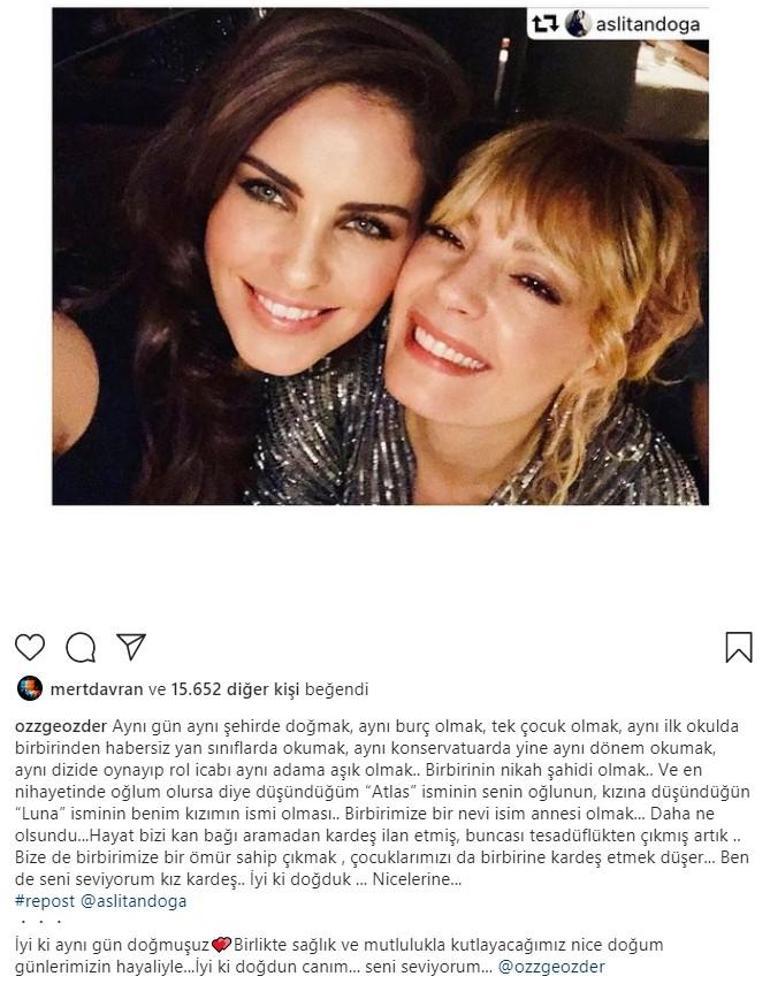Click the repost arrows icon on photo
This screenshot has width=770, height=984.
[545, 24]
